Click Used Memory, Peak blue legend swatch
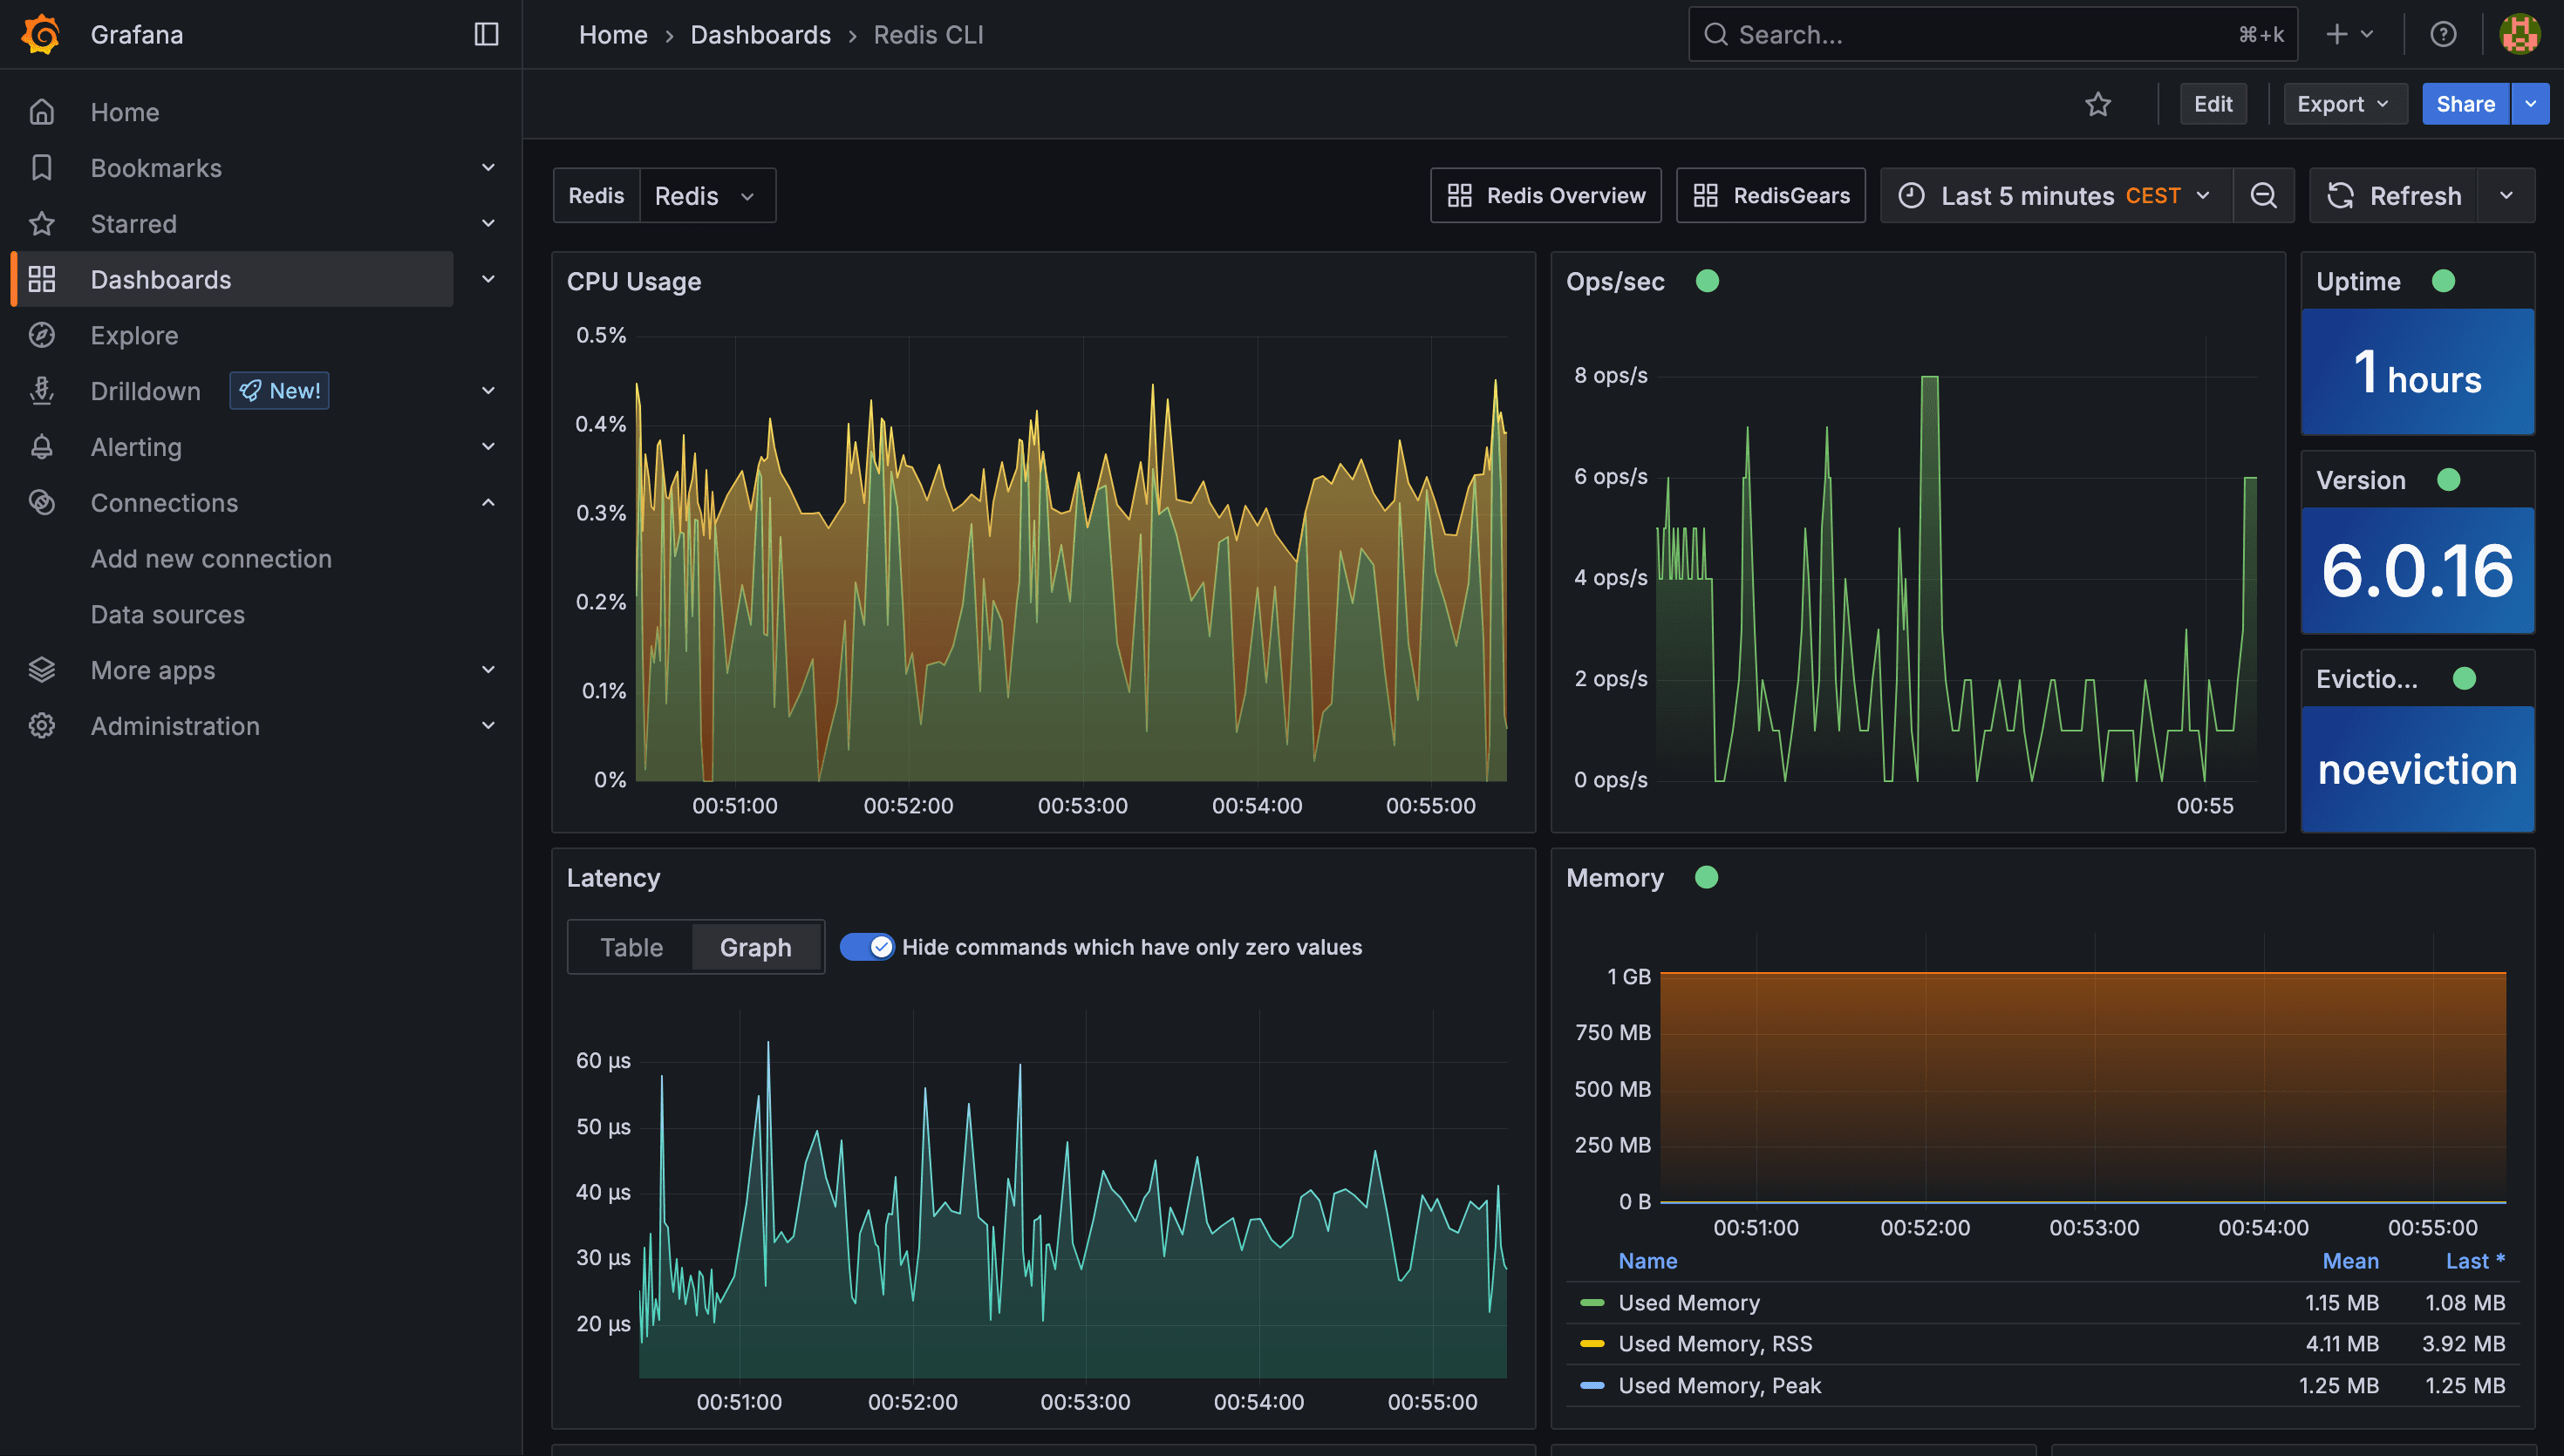This screenshot has width=2564, height=1456. point(1592,1385)
